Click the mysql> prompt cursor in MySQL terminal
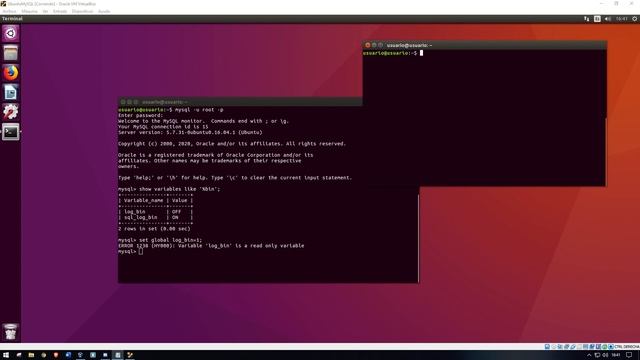 [141, 251]
